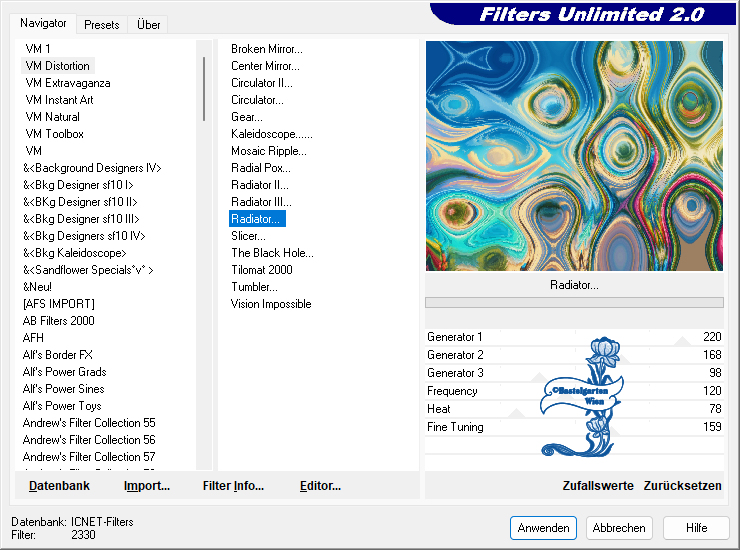Click the filter preview image
740x550 pixels.
pyautogui.click(x=574, y=156)
